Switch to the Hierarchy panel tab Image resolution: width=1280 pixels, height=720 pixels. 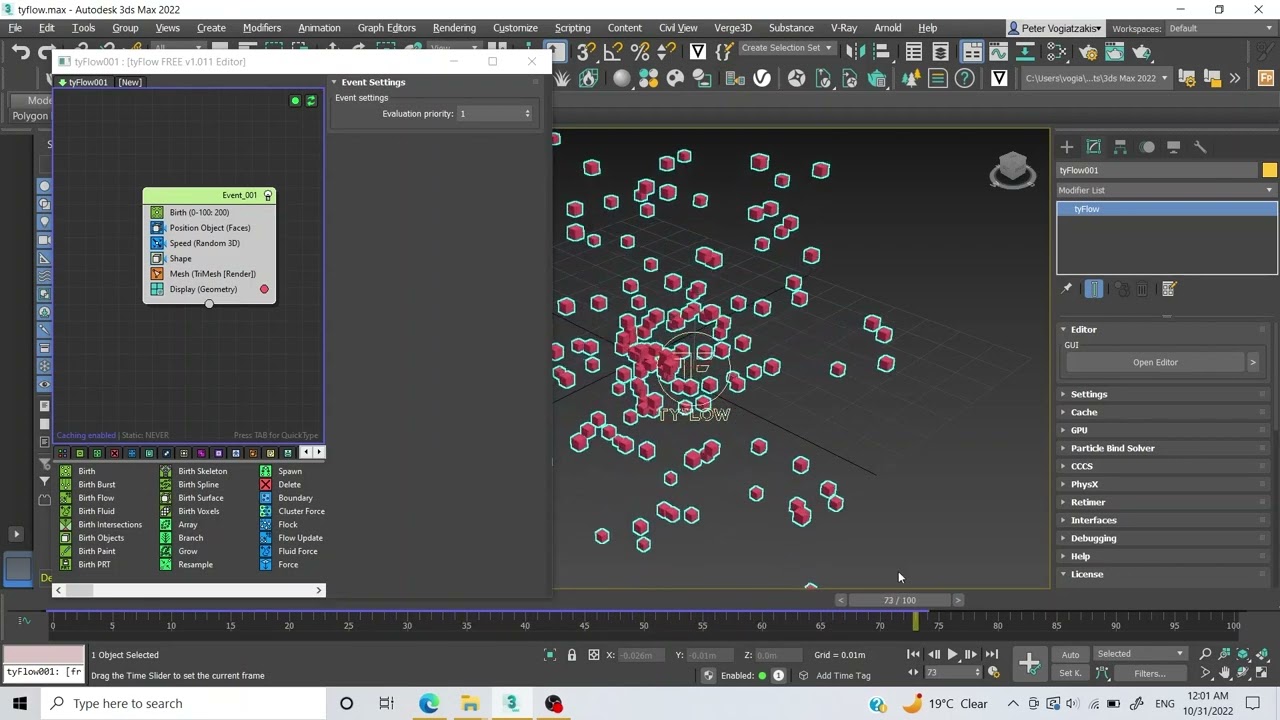1121,147
